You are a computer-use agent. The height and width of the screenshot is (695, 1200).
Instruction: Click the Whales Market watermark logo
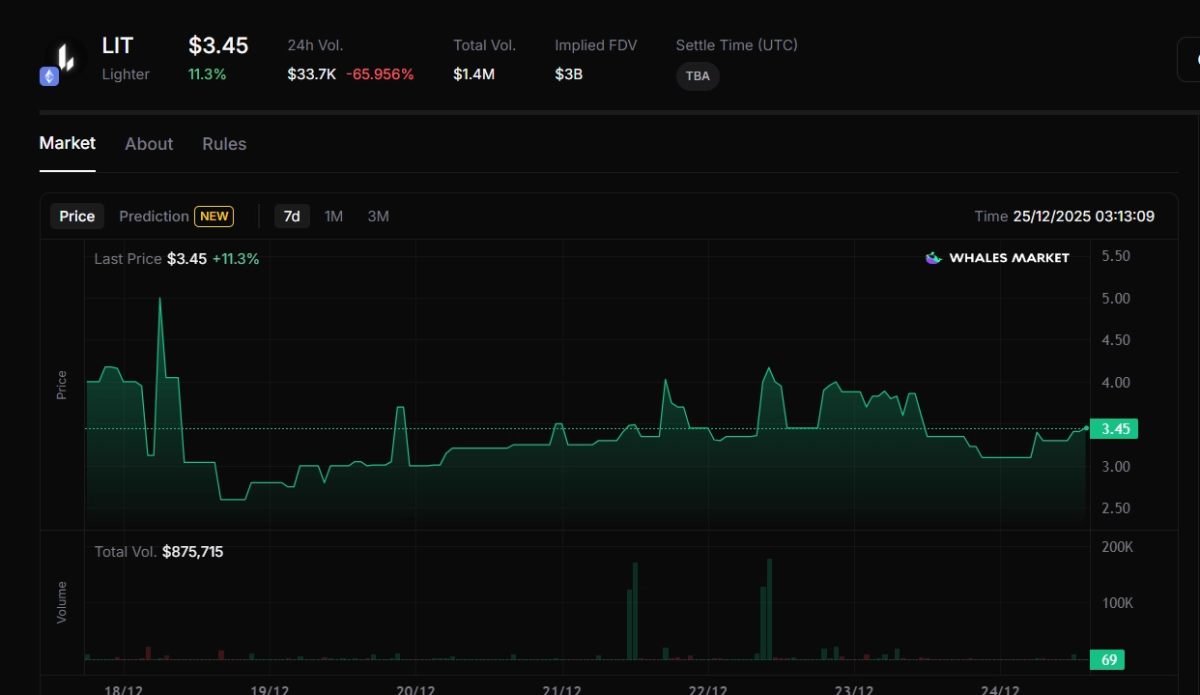[997, 258]
